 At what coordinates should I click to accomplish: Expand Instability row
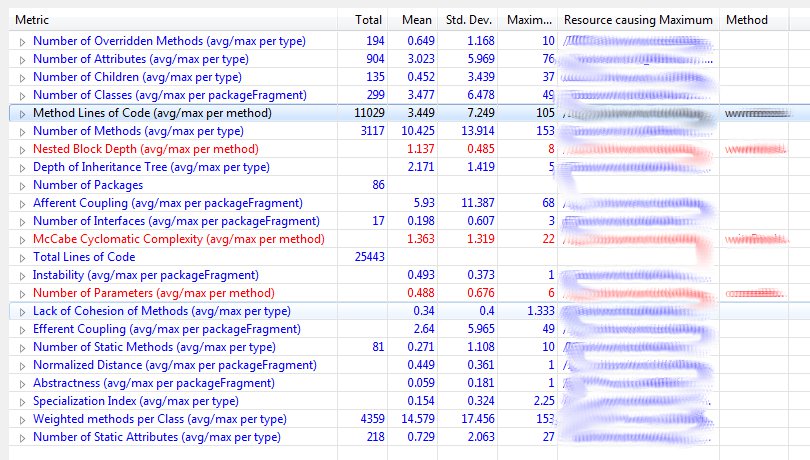pos(22,276)
